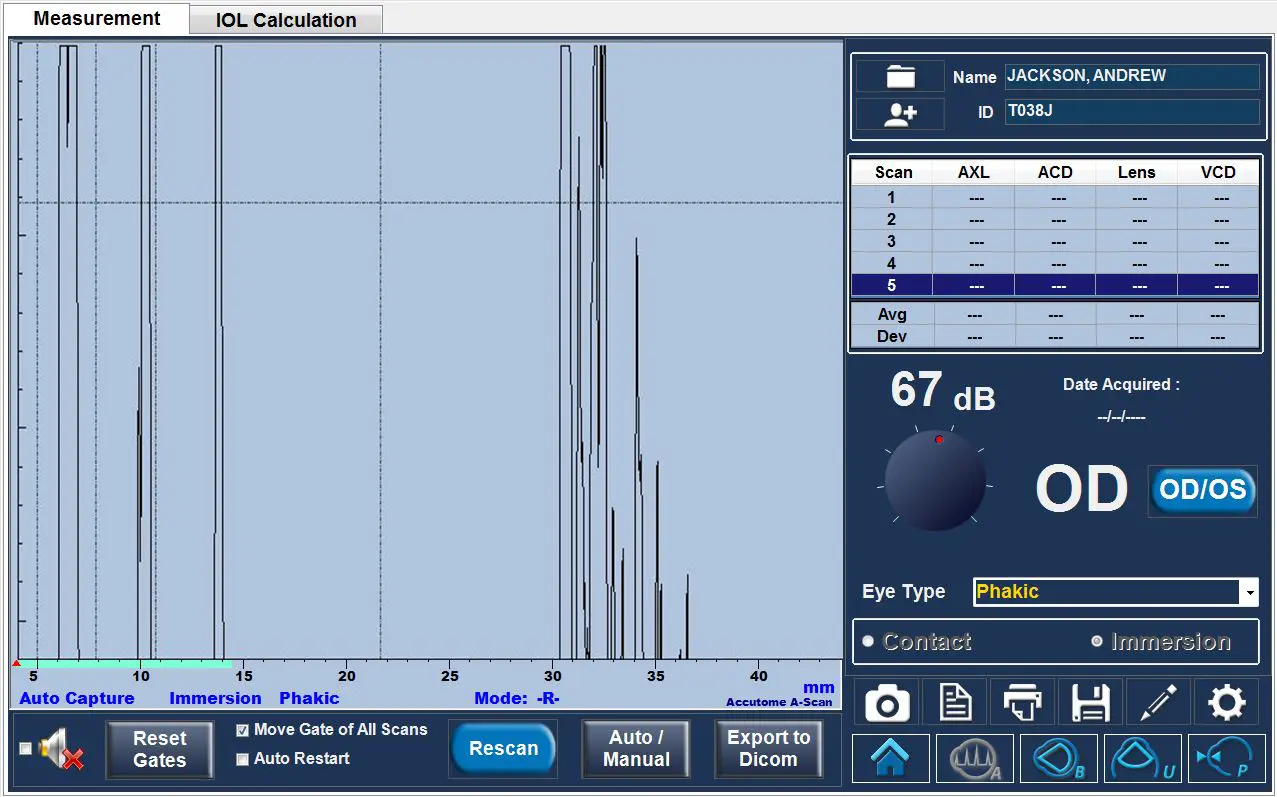Select the Measurement tab
1277x797 pixels.
click(97, 19)
